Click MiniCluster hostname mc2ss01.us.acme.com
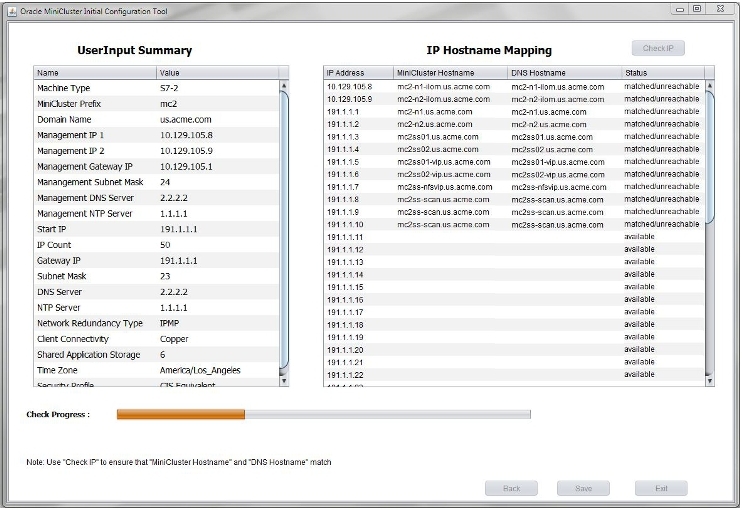742x510 pixels. (x=438, y=137)
